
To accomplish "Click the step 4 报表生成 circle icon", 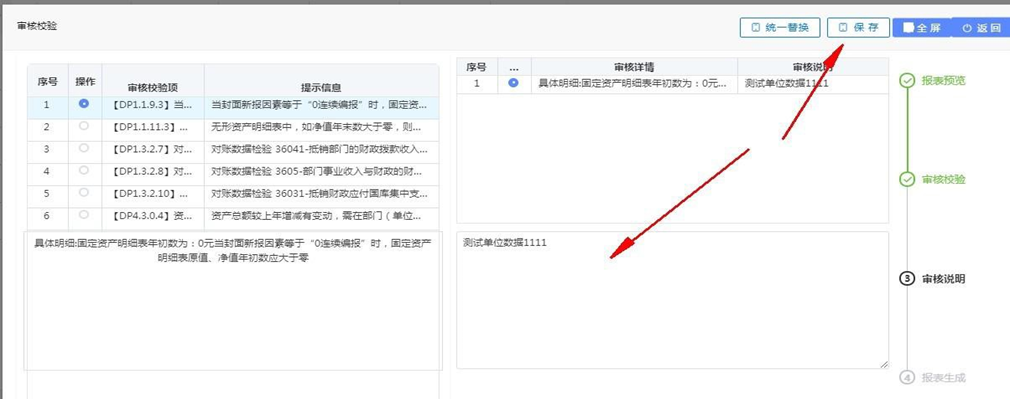I will (907, 378).
